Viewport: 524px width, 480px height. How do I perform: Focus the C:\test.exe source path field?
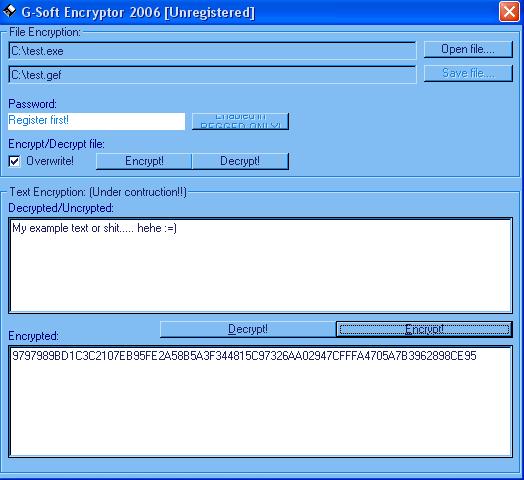[x=212, y=50]
